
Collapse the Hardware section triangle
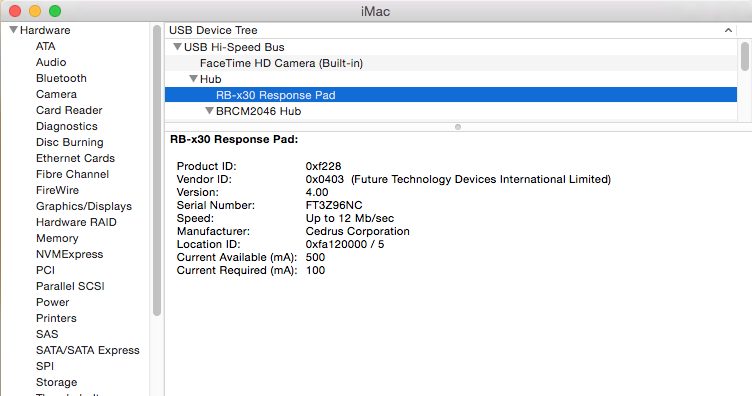coord(13,30)
